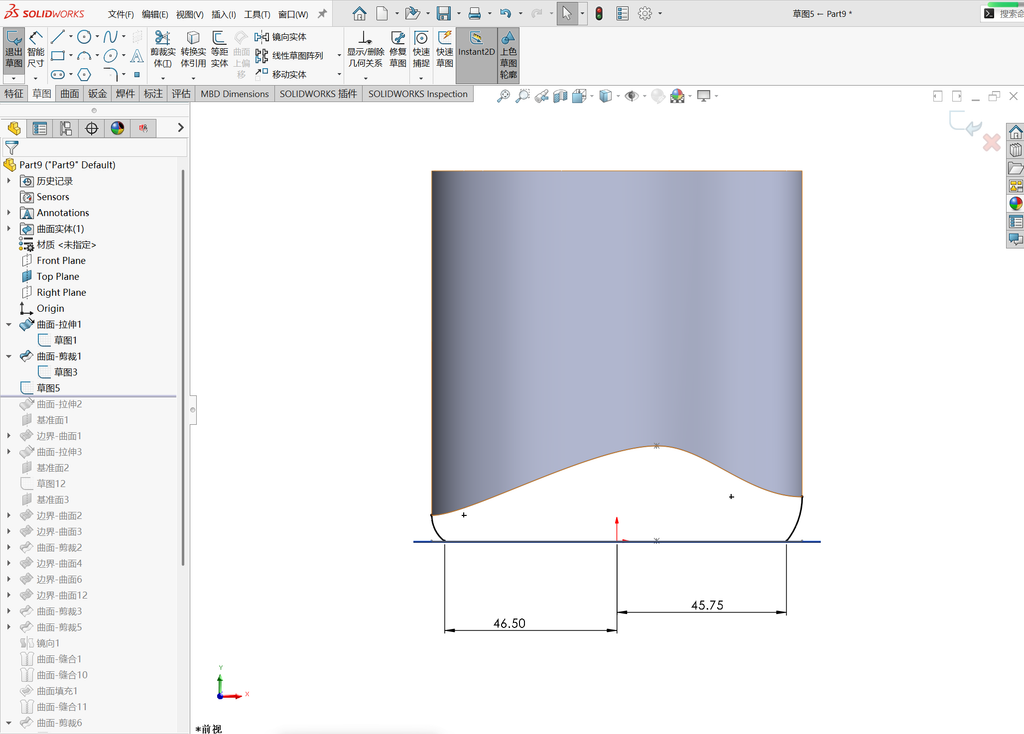
Task: Click Linear Sketch Pattern (线性草图阵列)
Action: coord(289,56)
